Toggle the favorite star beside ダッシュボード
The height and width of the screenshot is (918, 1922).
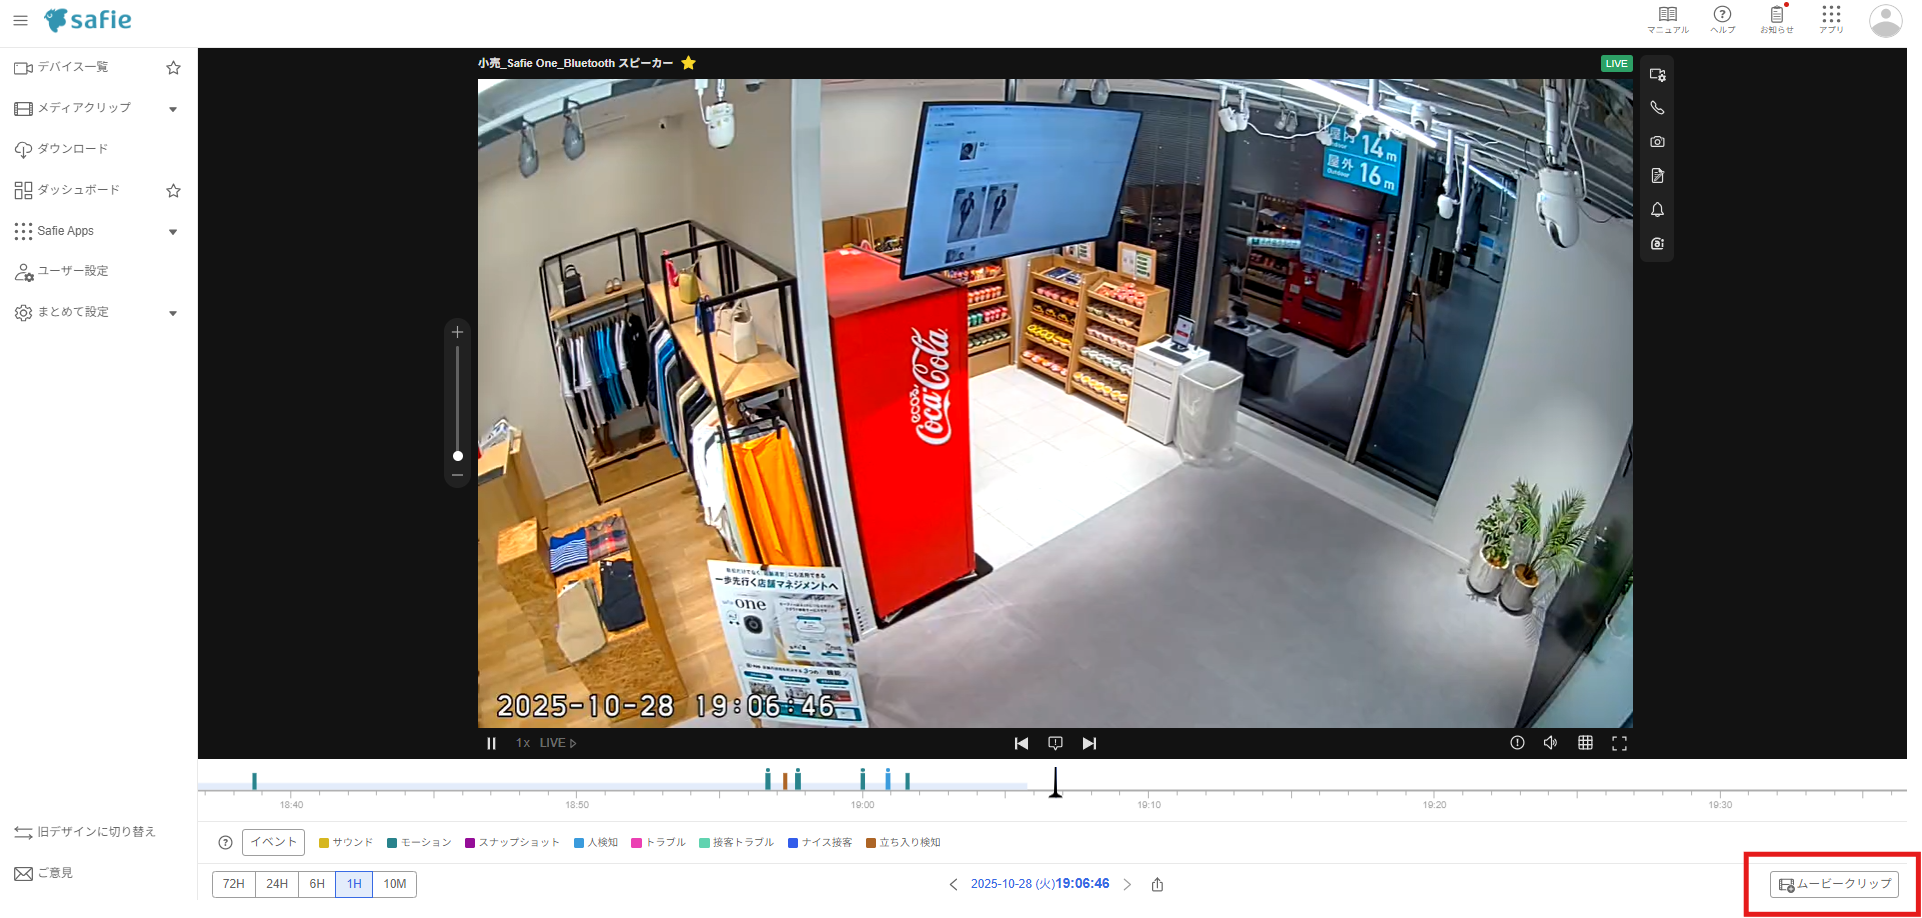click(x=173, y=190)
